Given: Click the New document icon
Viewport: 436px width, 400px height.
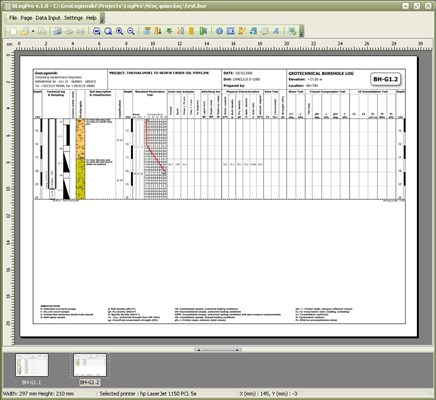Looking at the screenshot, I should pyautogui.click(x=13, y=31).
